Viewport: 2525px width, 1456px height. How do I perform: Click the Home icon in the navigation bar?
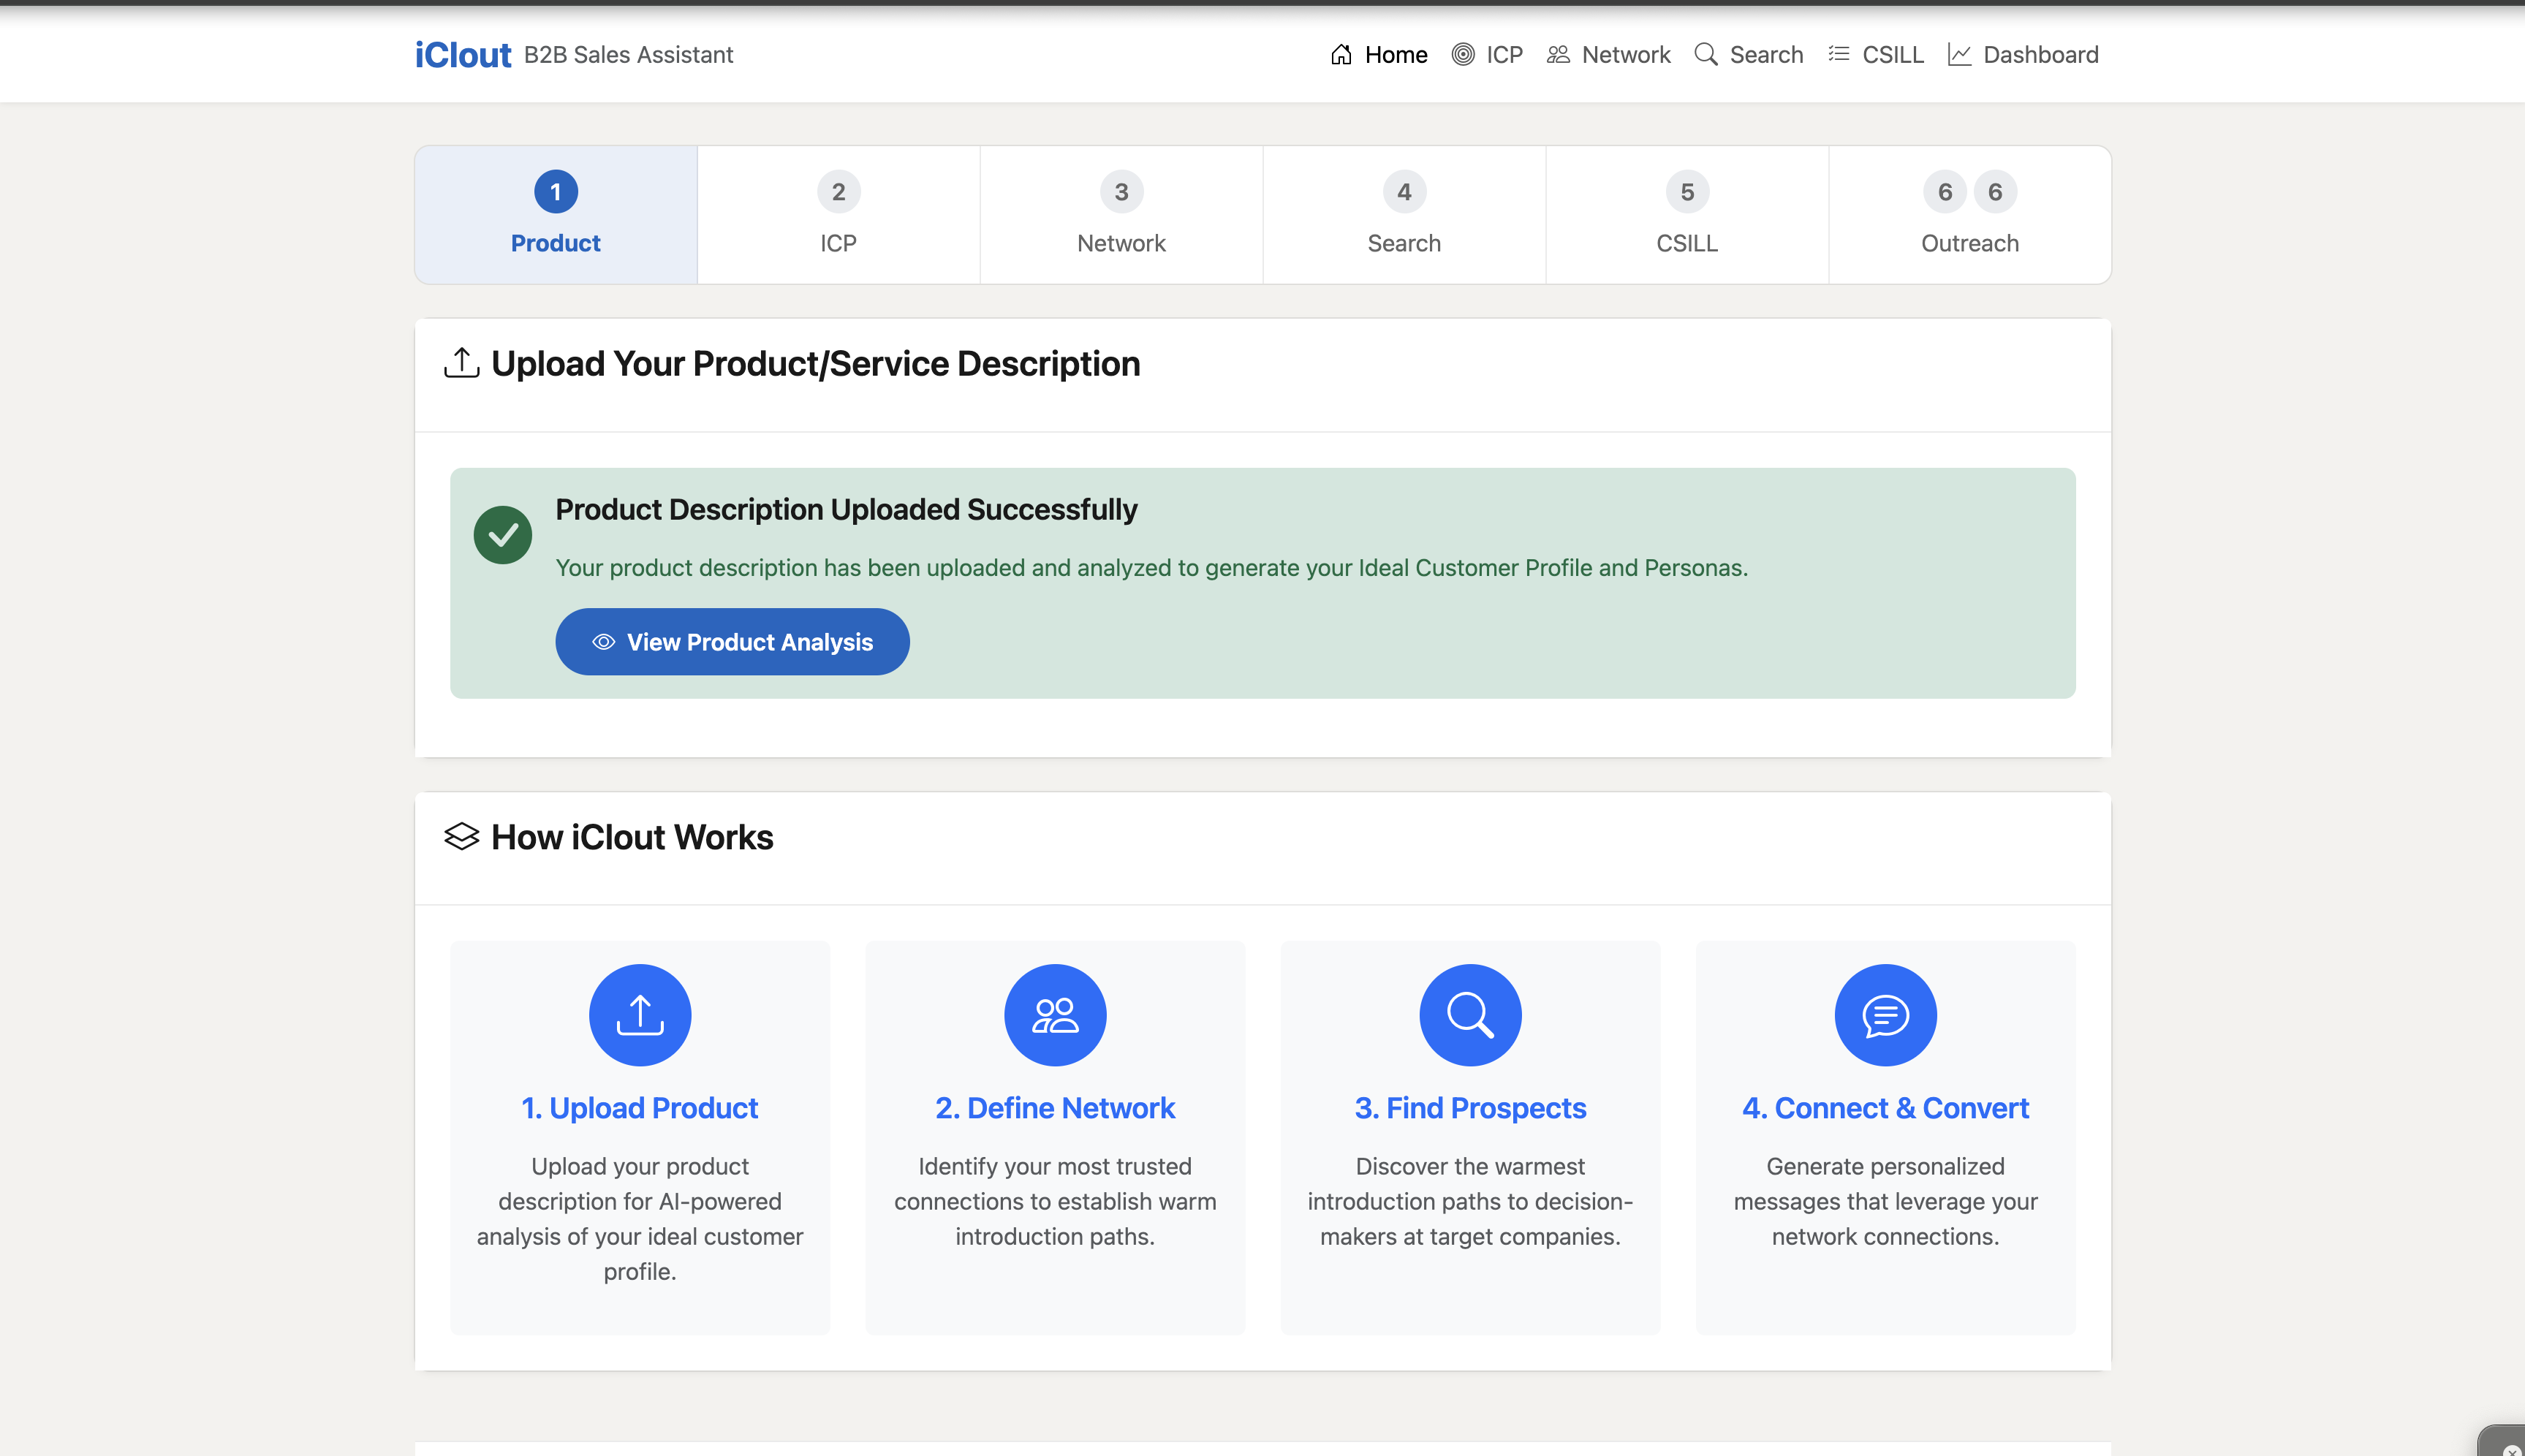click(1342, 55)
